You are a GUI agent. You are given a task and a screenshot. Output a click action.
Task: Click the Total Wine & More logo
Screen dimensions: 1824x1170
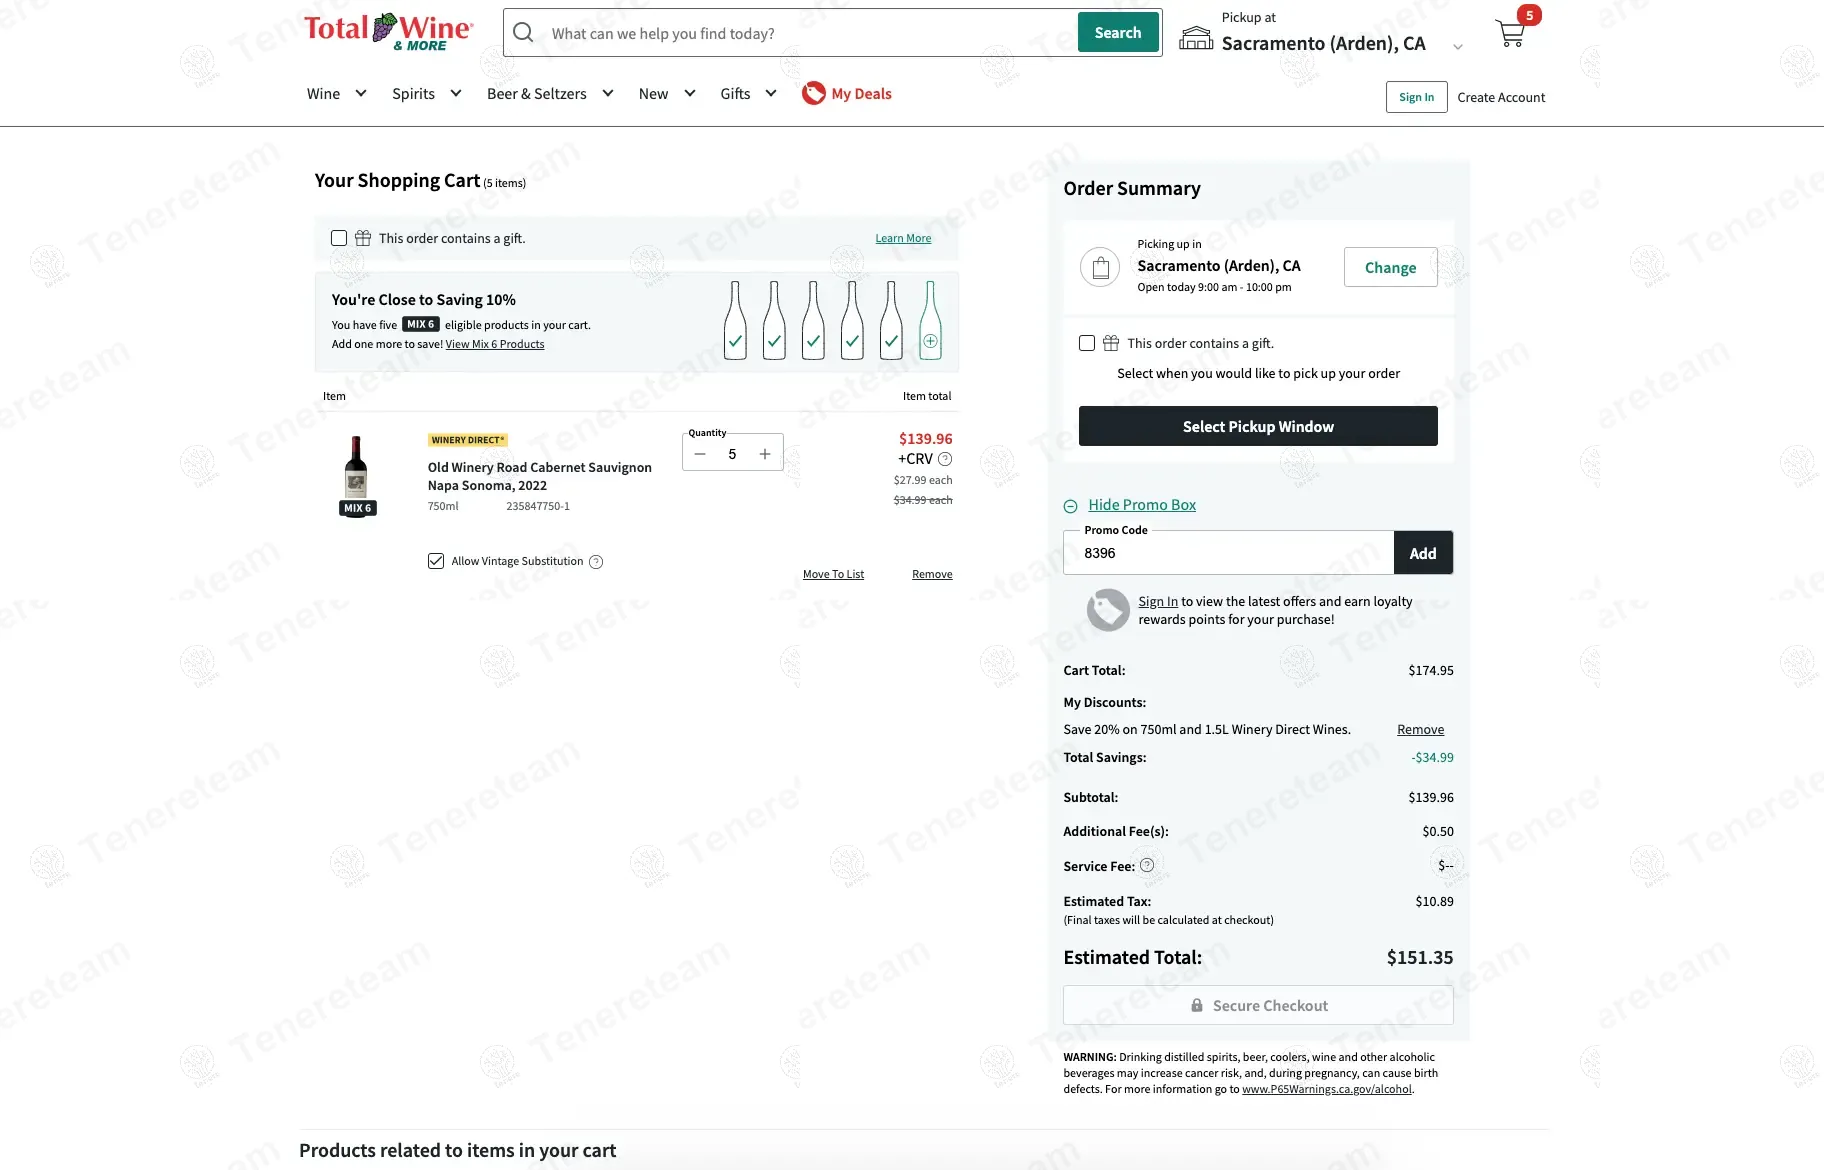click(x=388, y=32)
